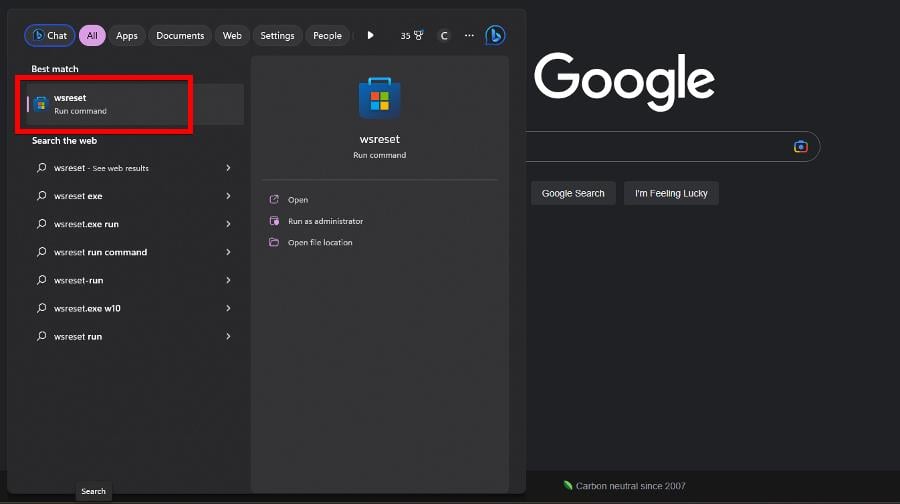
Task: Switch to the Settings filter
Action: [277, 36]
